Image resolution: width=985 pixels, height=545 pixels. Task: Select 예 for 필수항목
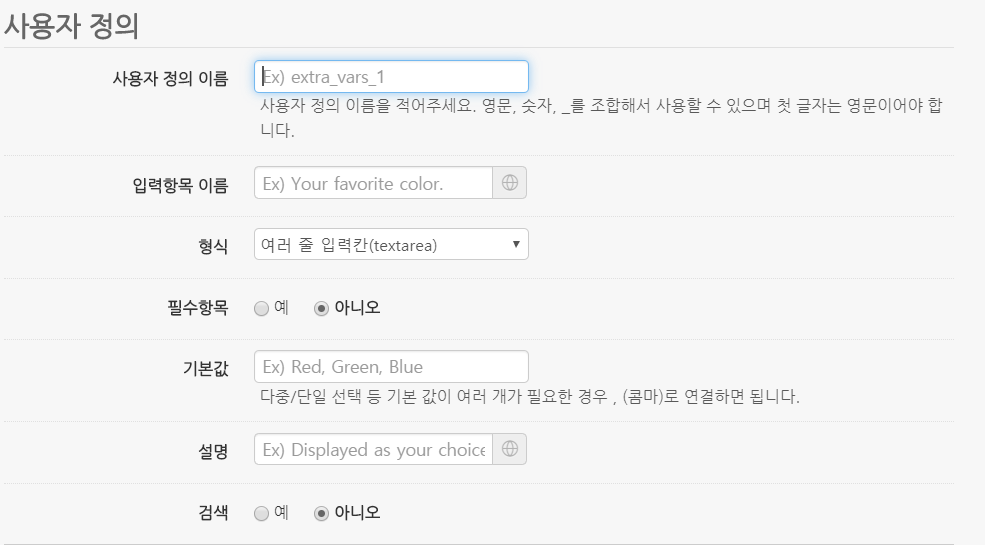pyautogui.click(x=262, y=308)
